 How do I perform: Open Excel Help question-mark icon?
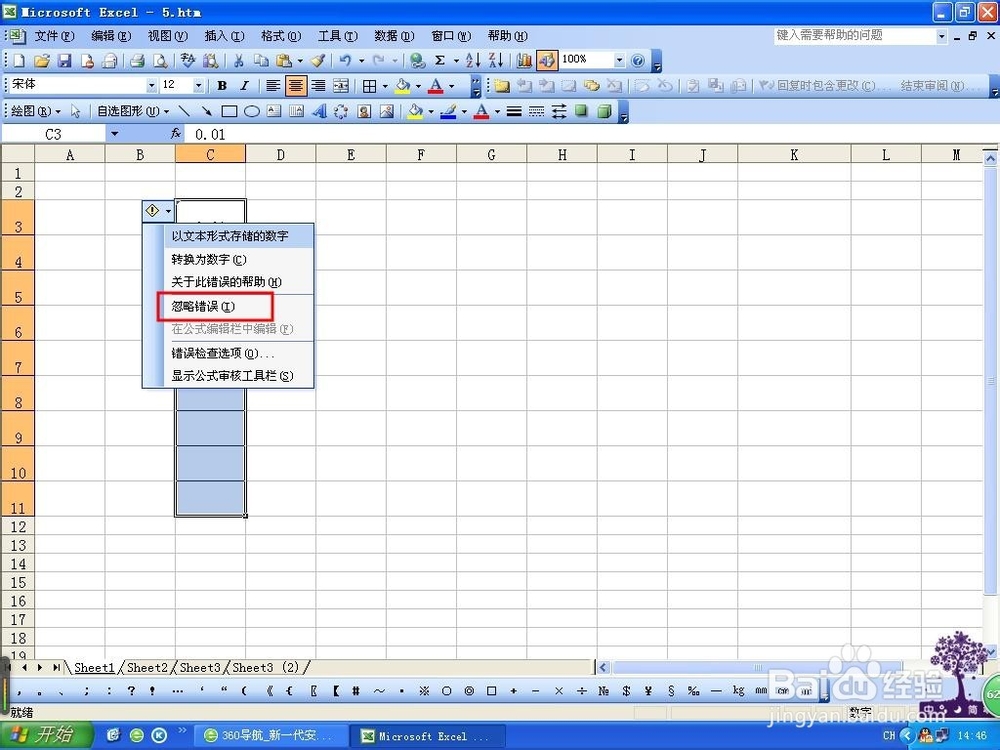638,61
